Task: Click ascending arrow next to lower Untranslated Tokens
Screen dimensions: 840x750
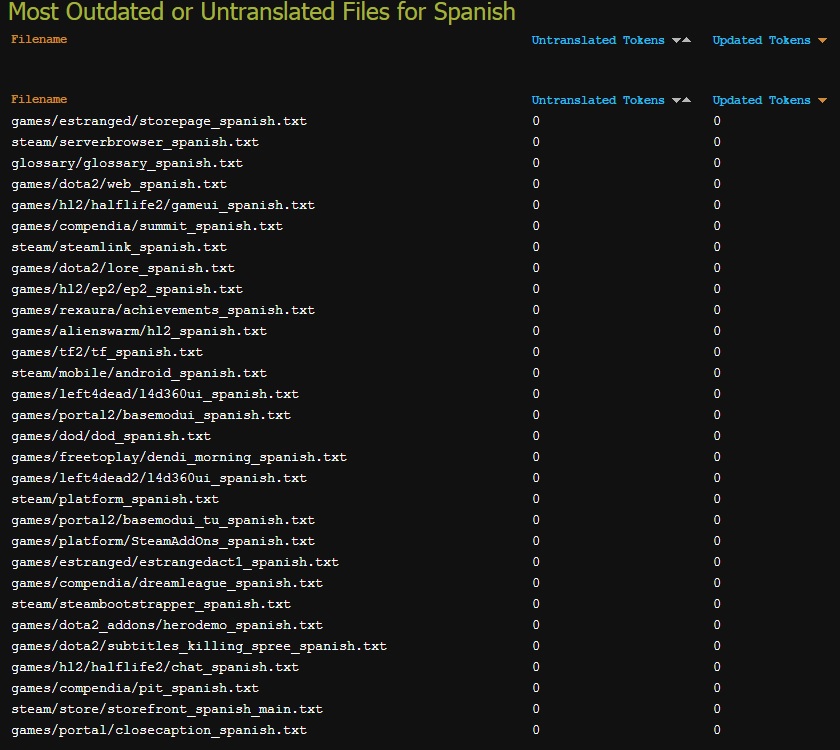Action: click(x=687, y=101)
